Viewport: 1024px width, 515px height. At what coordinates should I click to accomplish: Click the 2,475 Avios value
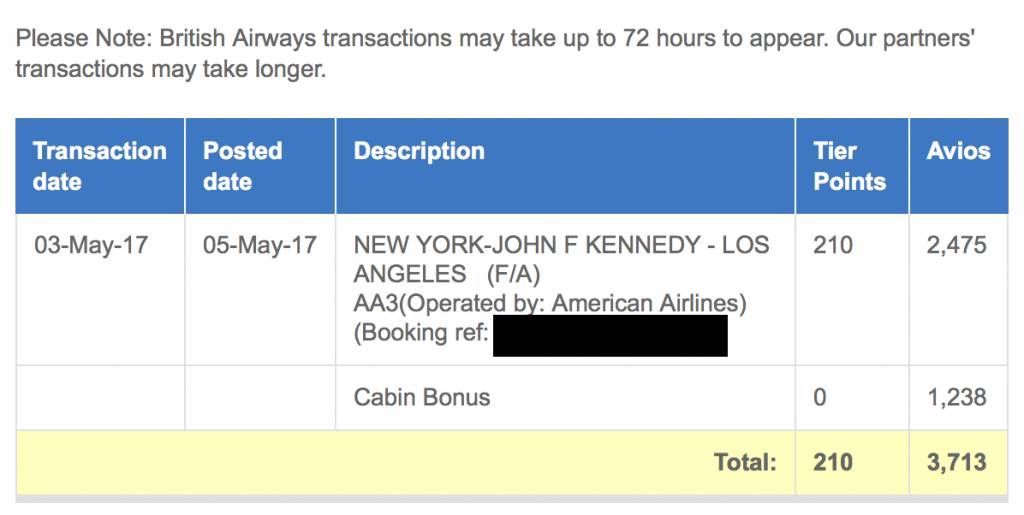point(956,245)
